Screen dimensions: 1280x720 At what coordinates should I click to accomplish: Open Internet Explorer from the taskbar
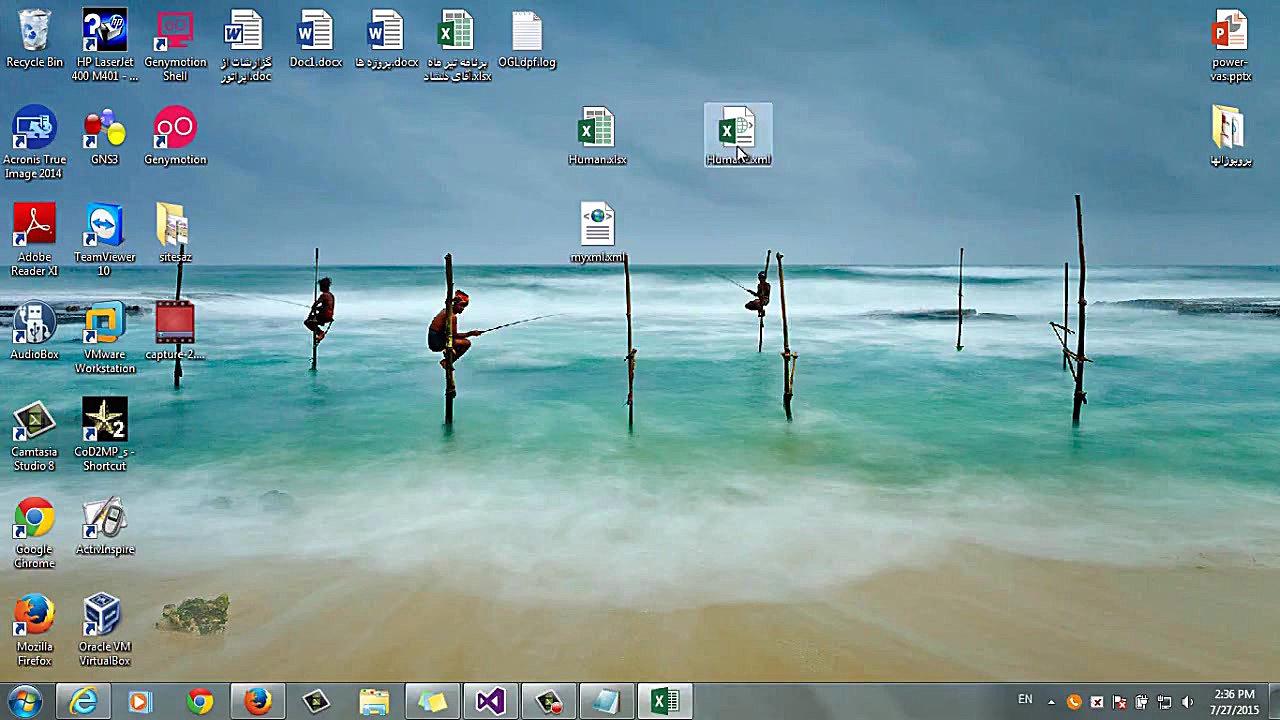tap(83, 702)
